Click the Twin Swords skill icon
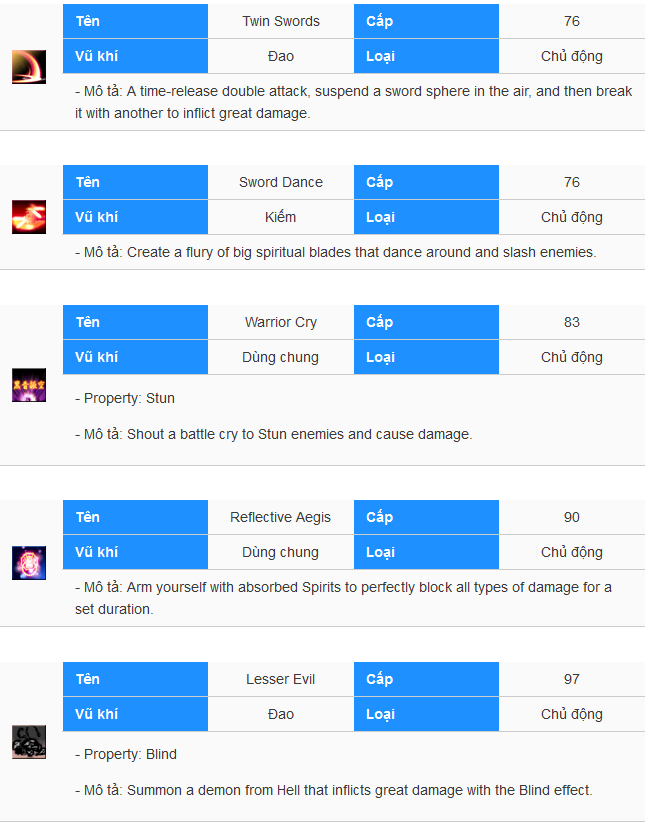 click(29, 67)
